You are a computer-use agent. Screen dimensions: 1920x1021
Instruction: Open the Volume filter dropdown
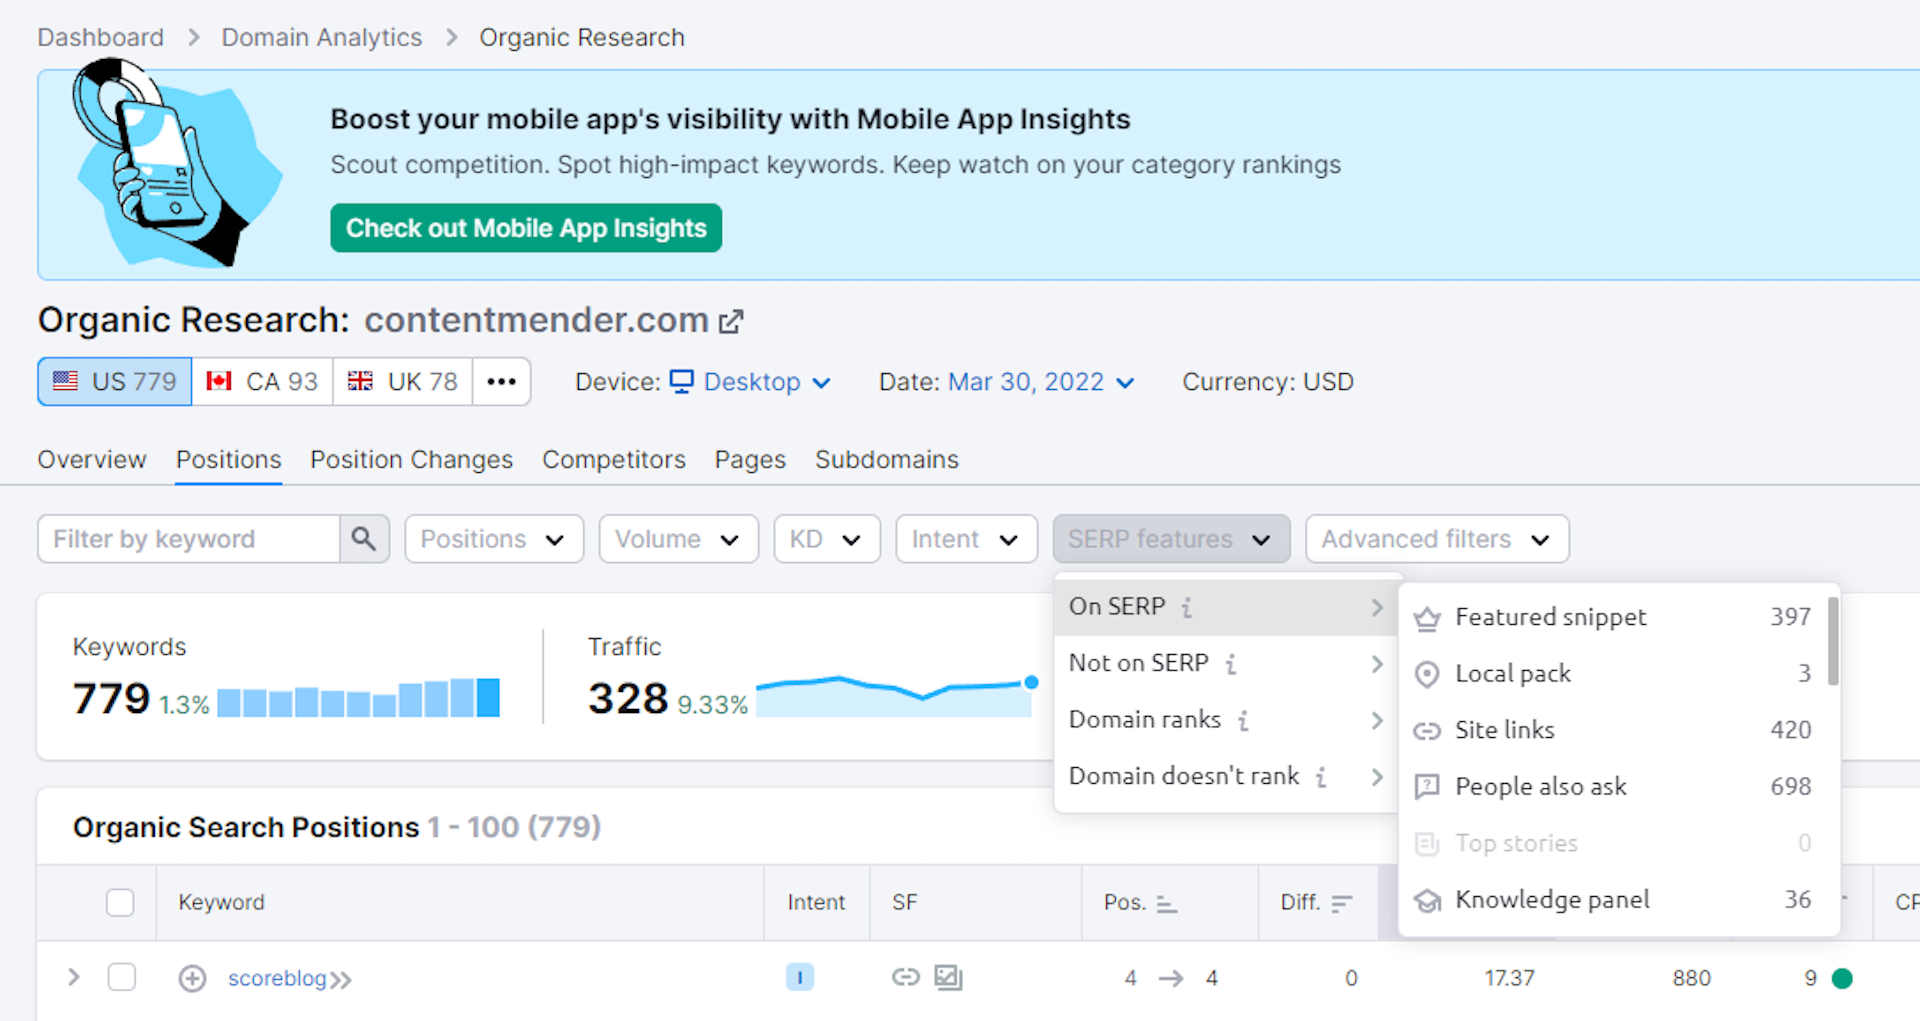coord(678,538)
